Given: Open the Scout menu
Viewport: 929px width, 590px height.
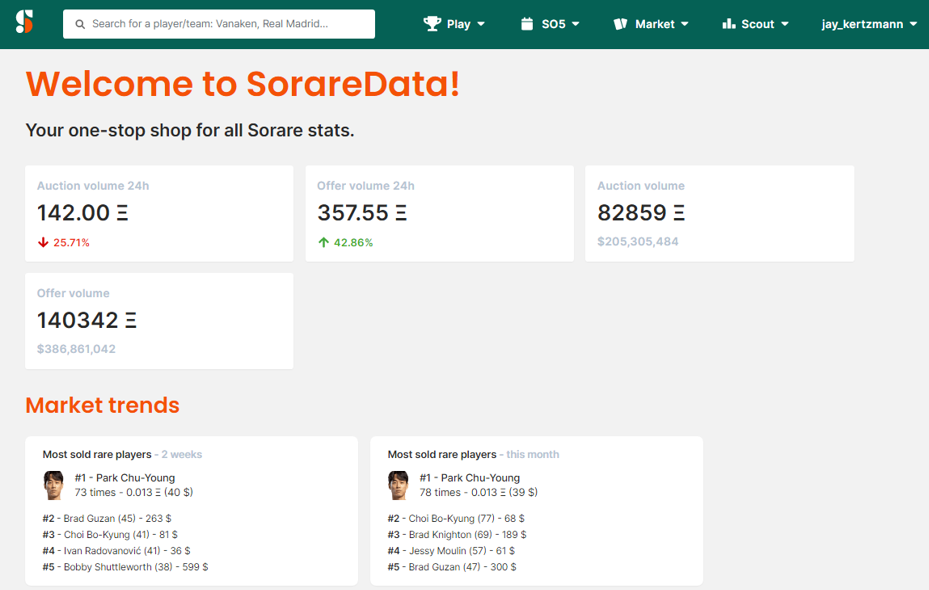Looking at the screenshot, I should coord(755,24).
